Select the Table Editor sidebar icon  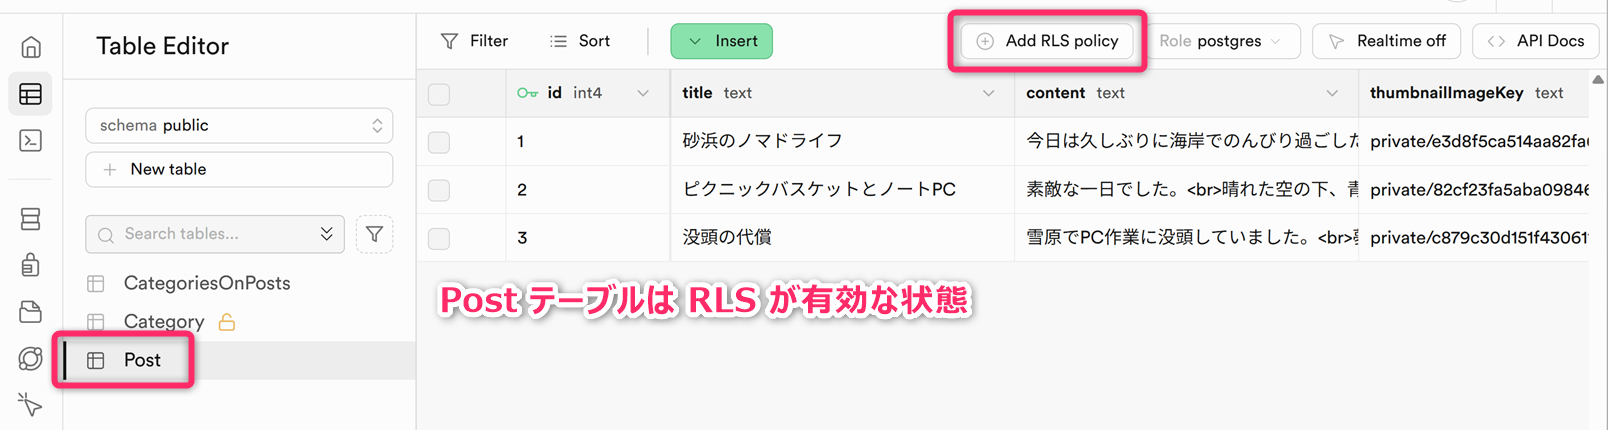click(x=31, y=94)
